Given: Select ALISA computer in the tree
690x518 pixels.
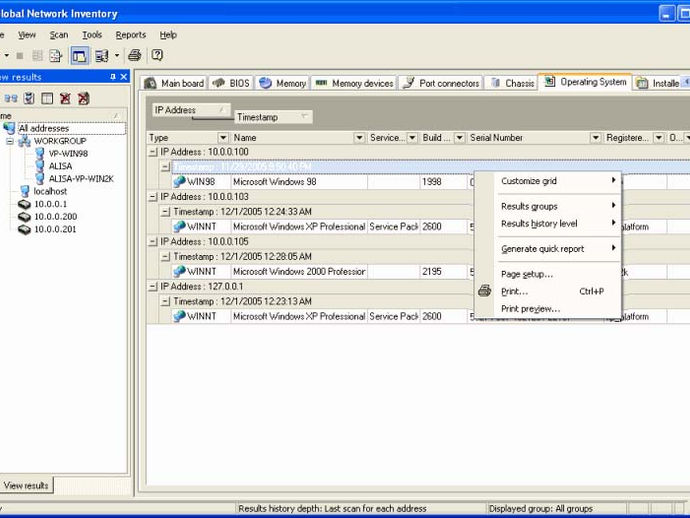Looking at the screenshot, I should coord(60,166).
